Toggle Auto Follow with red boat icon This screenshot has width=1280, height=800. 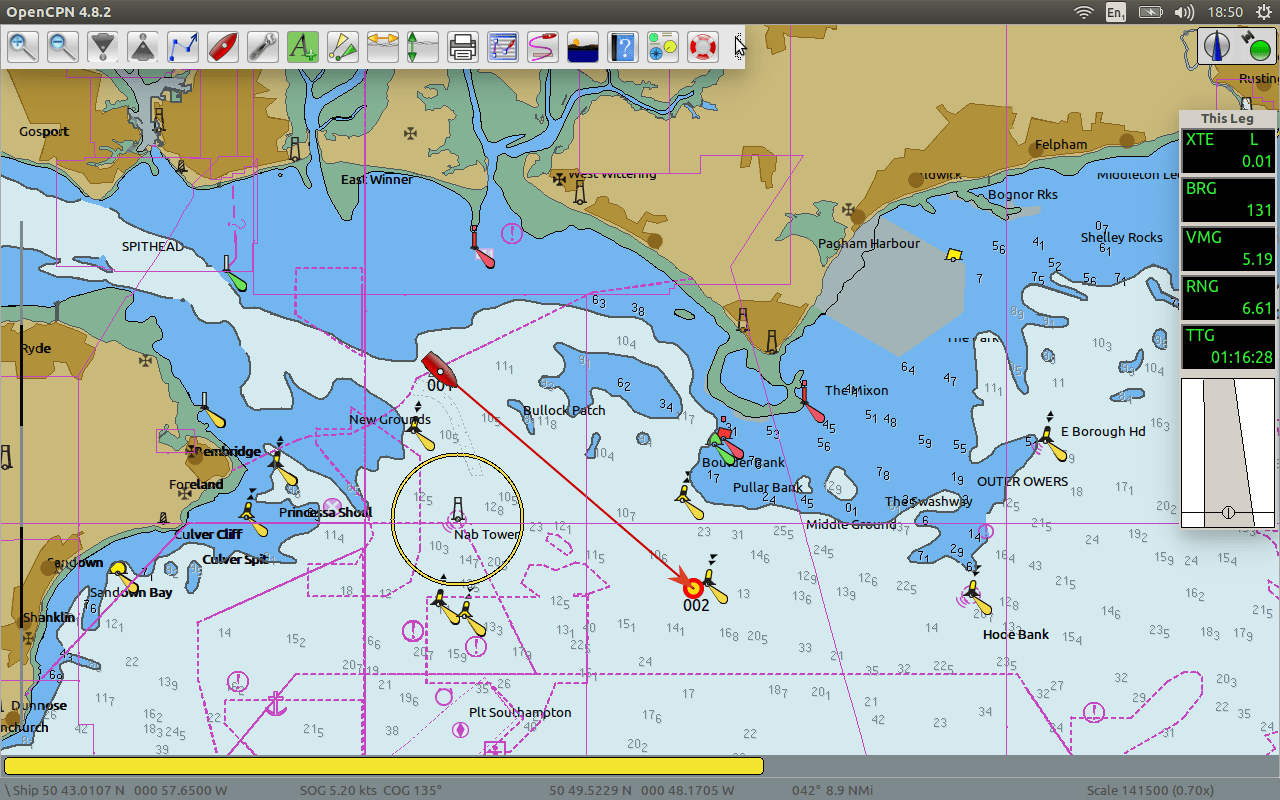pyautogui.click(x=223, y=46)
